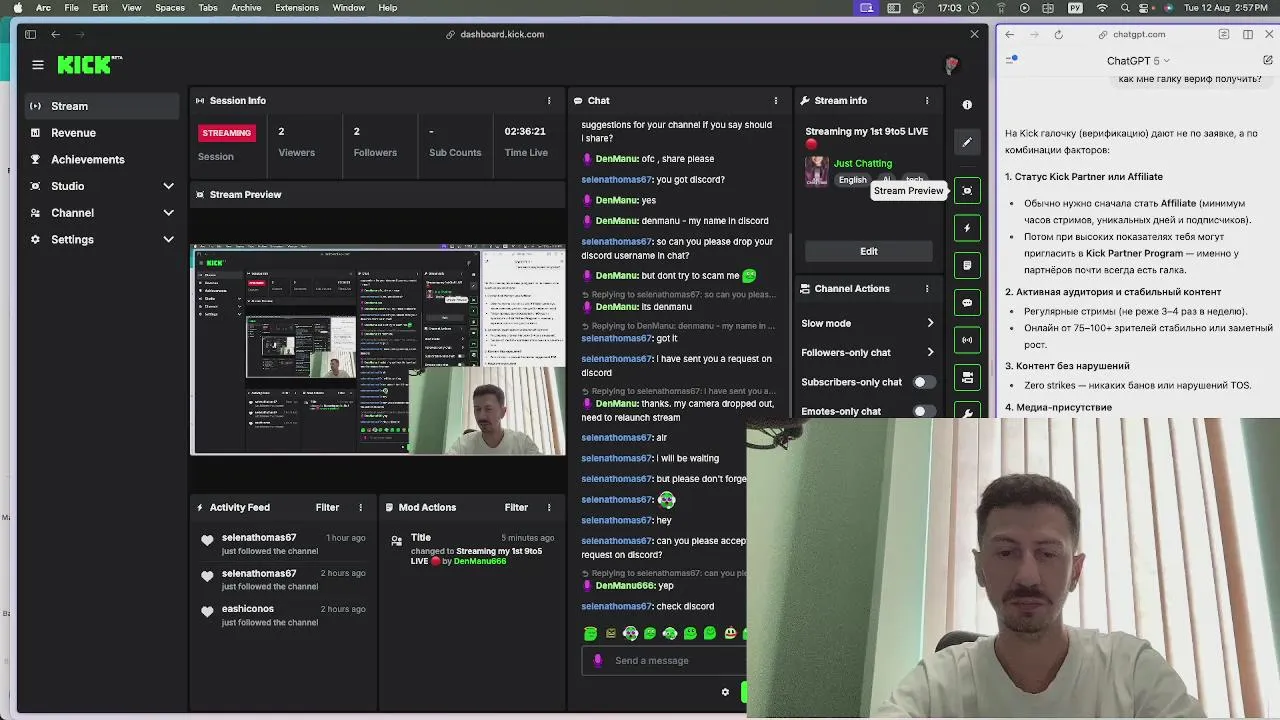Click the pencil edit-layout icon
Viewport: 1280px width, 720px height.
967,142
